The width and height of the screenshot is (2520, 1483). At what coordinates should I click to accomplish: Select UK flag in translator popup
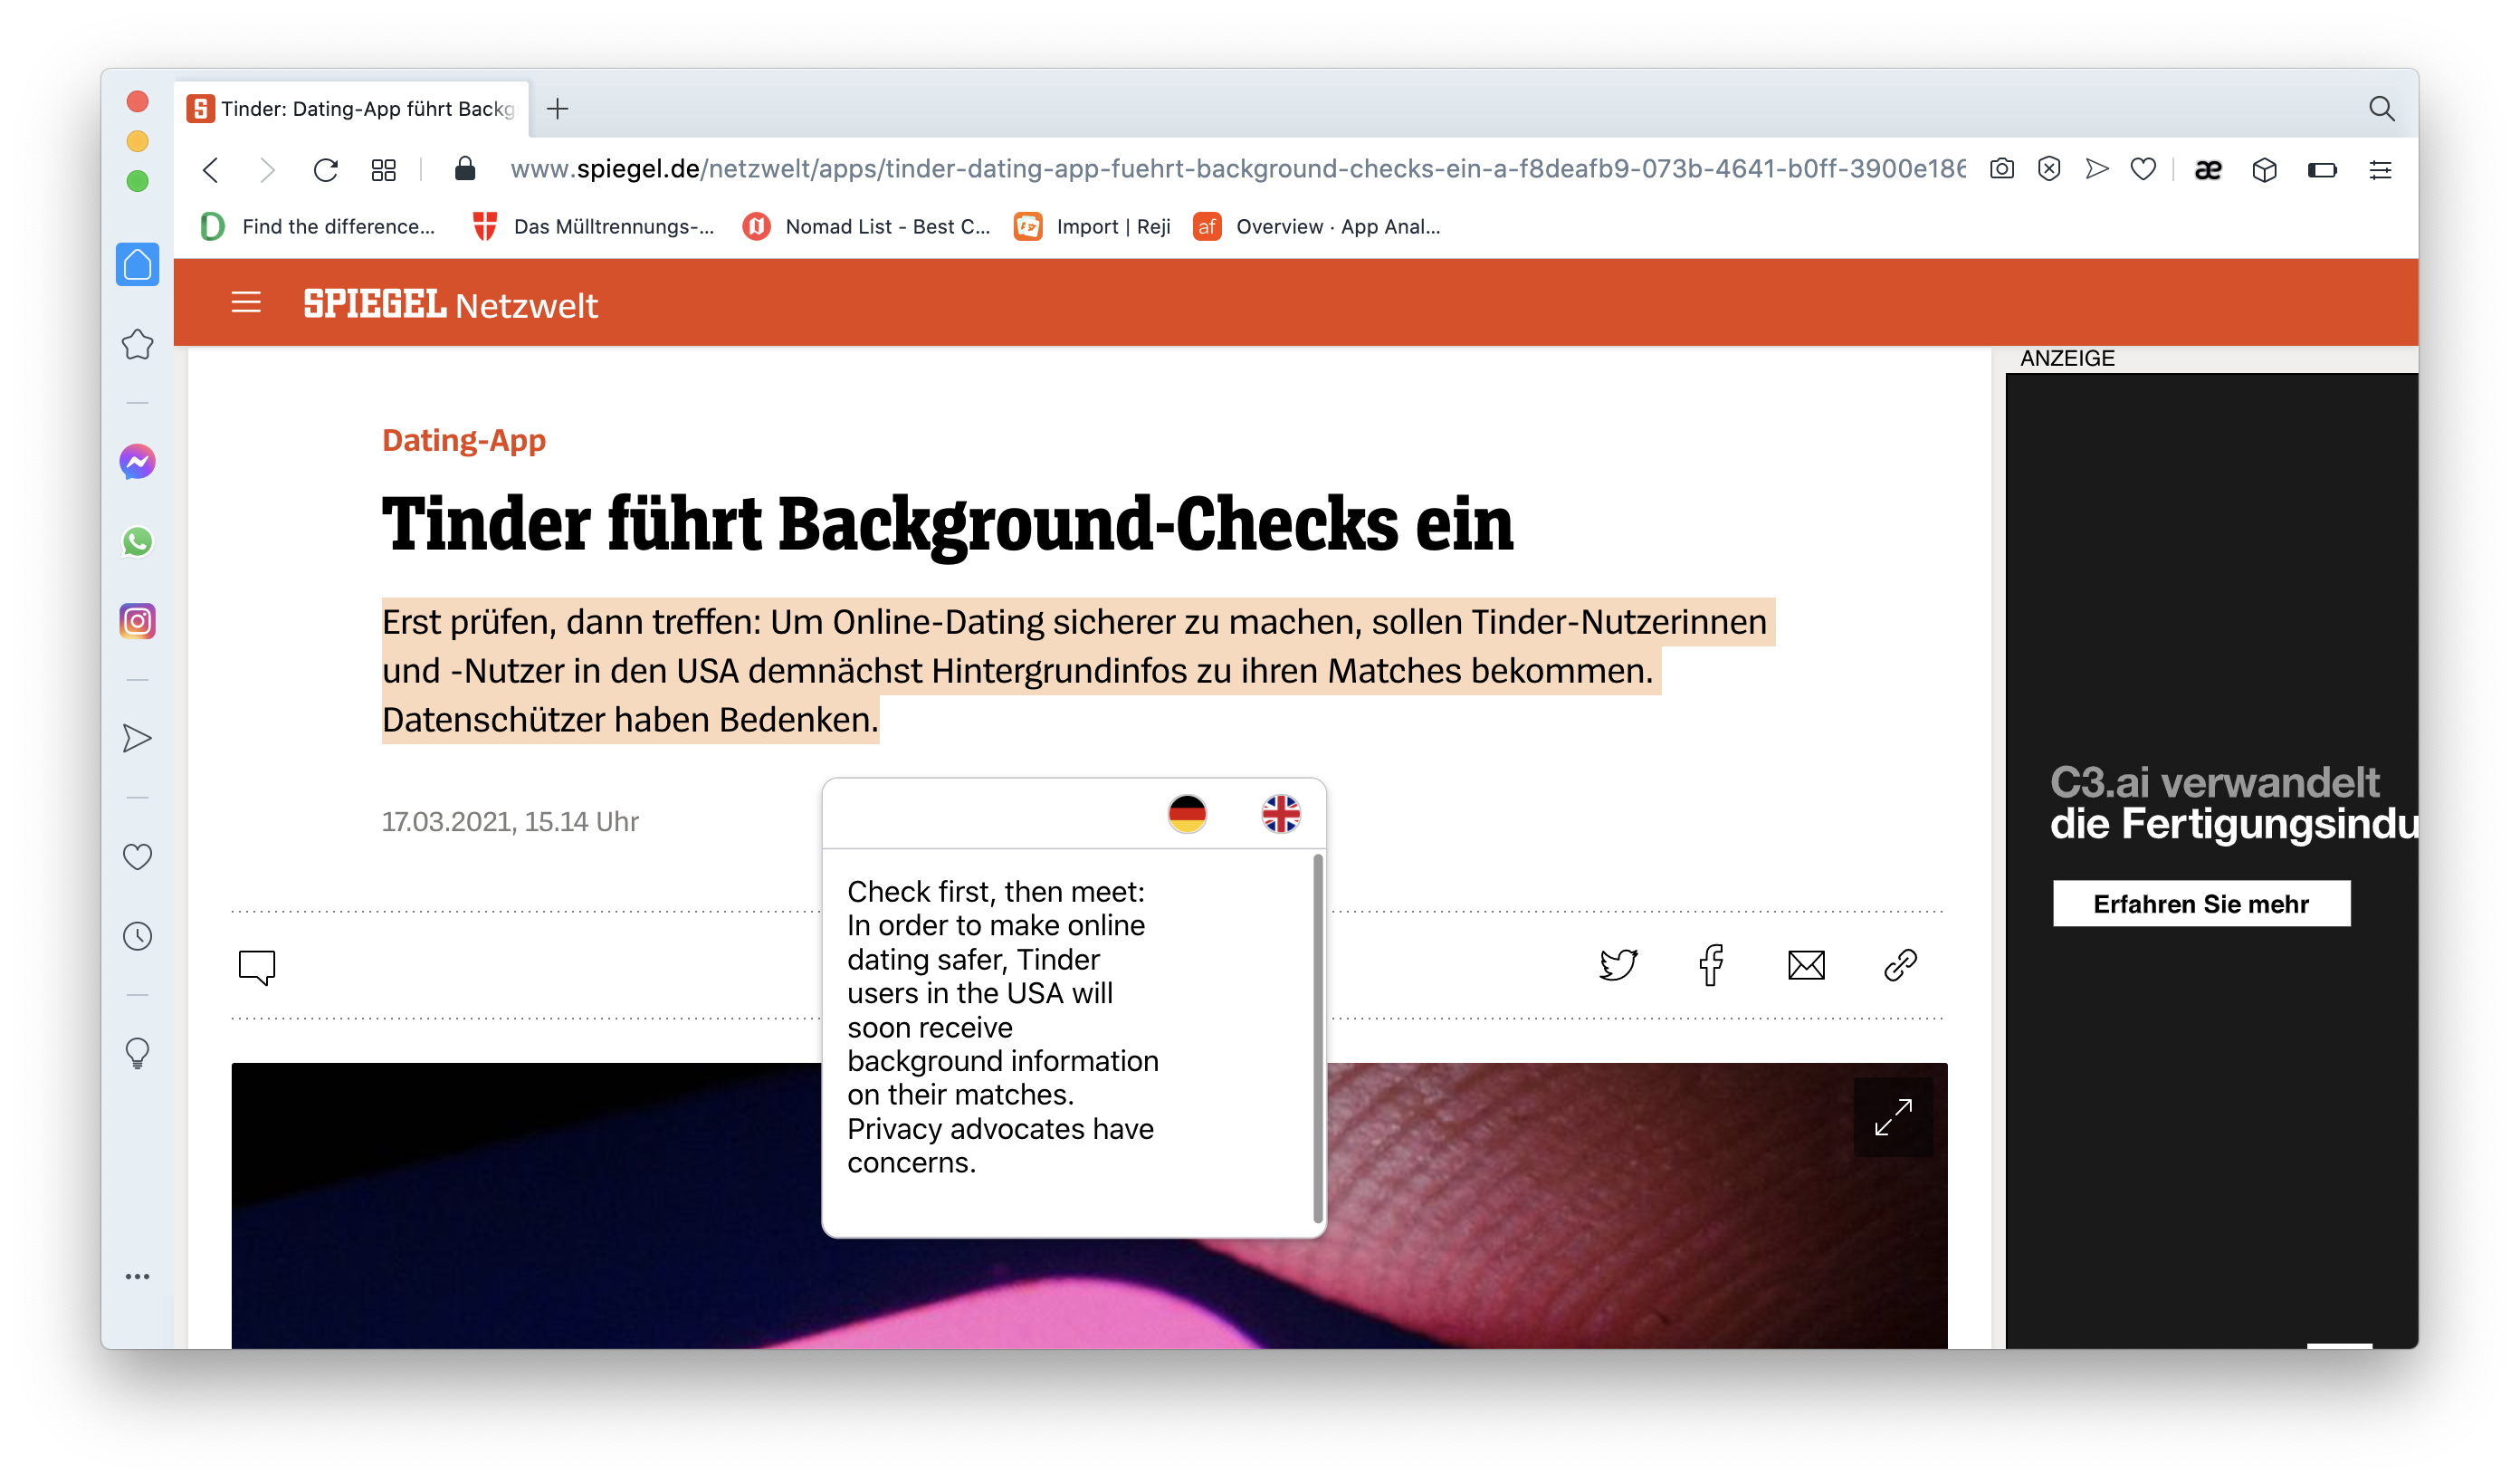(x=1280, y=813)
